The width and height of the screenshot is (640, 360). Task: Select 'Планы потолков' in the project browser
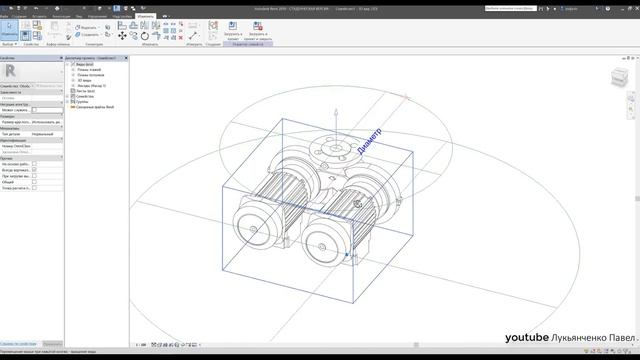[91, 75]
